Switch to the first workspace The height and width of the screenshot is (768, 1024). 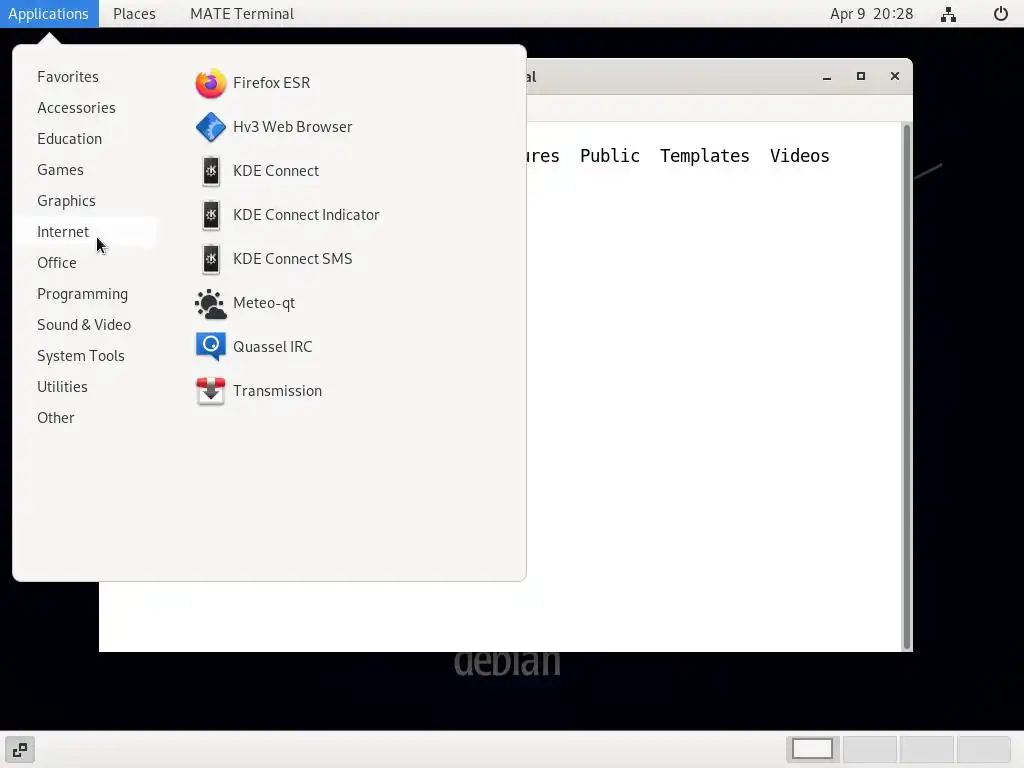pos(812,749)
